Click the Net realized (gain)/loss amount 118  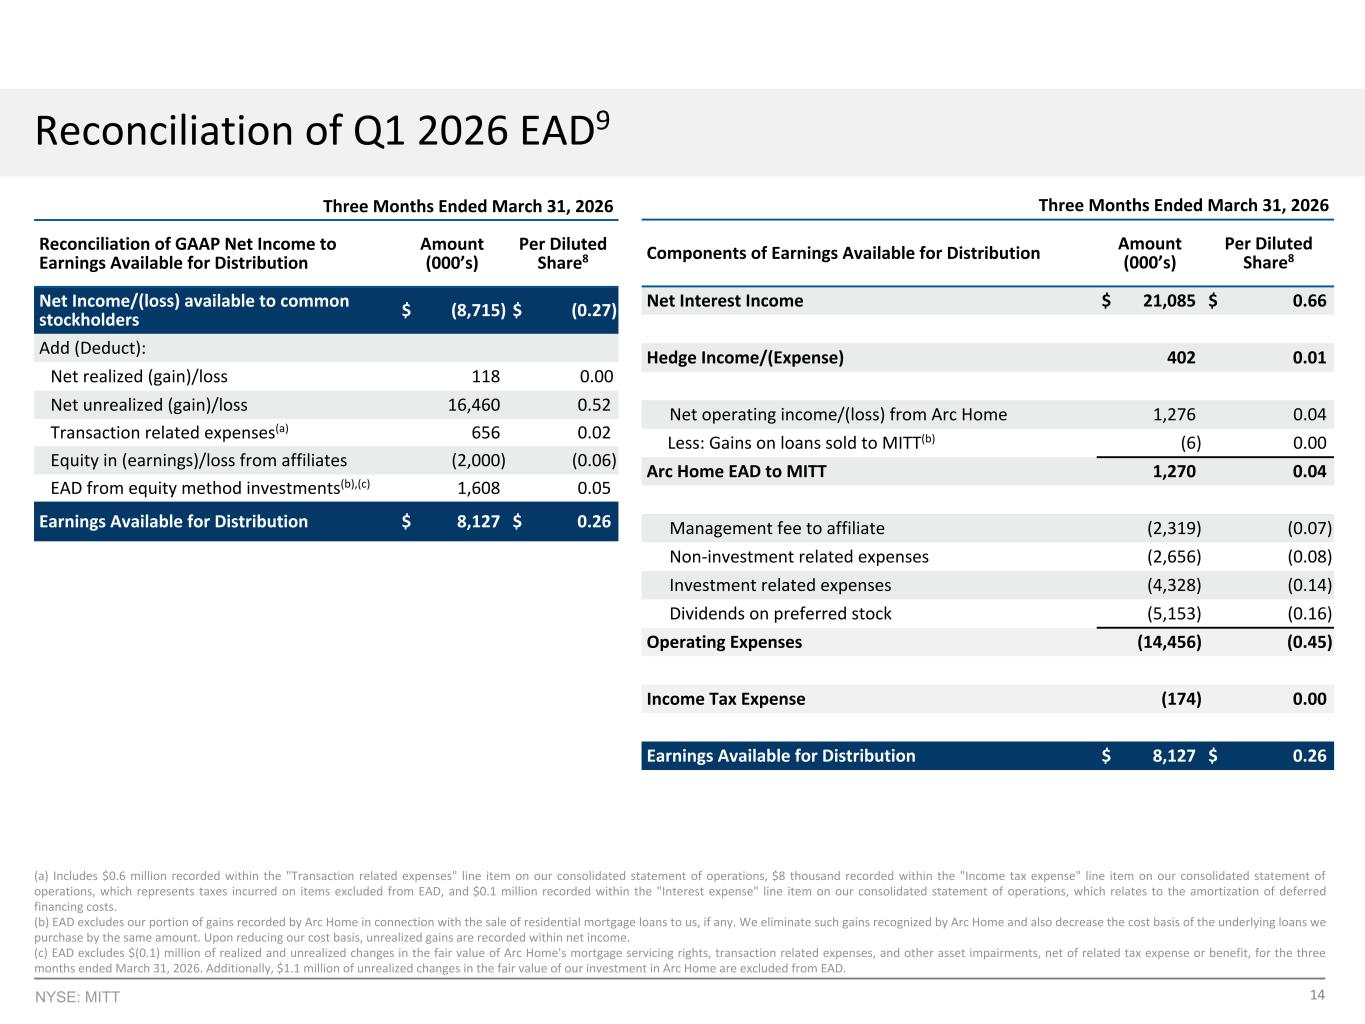pyautogui.click(x=485, y=377)
